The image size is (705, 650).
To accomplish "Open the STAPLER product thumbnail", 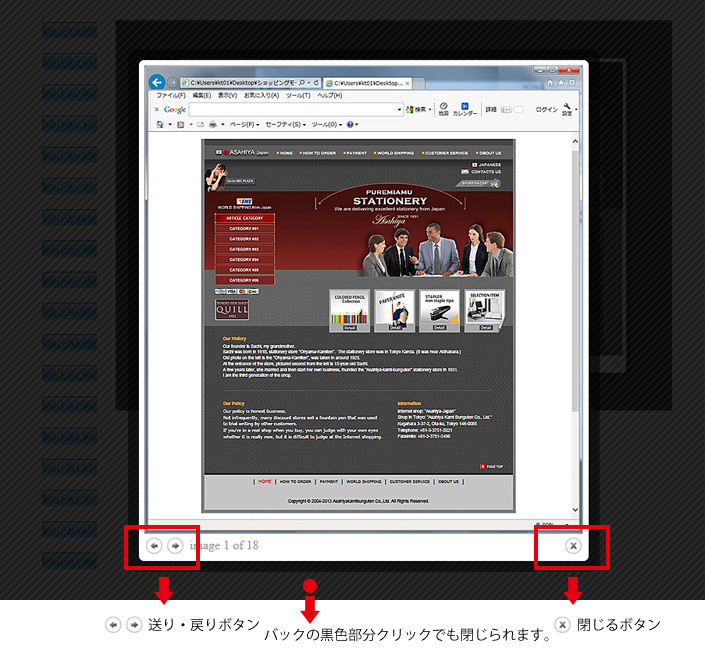I will 439,311.
